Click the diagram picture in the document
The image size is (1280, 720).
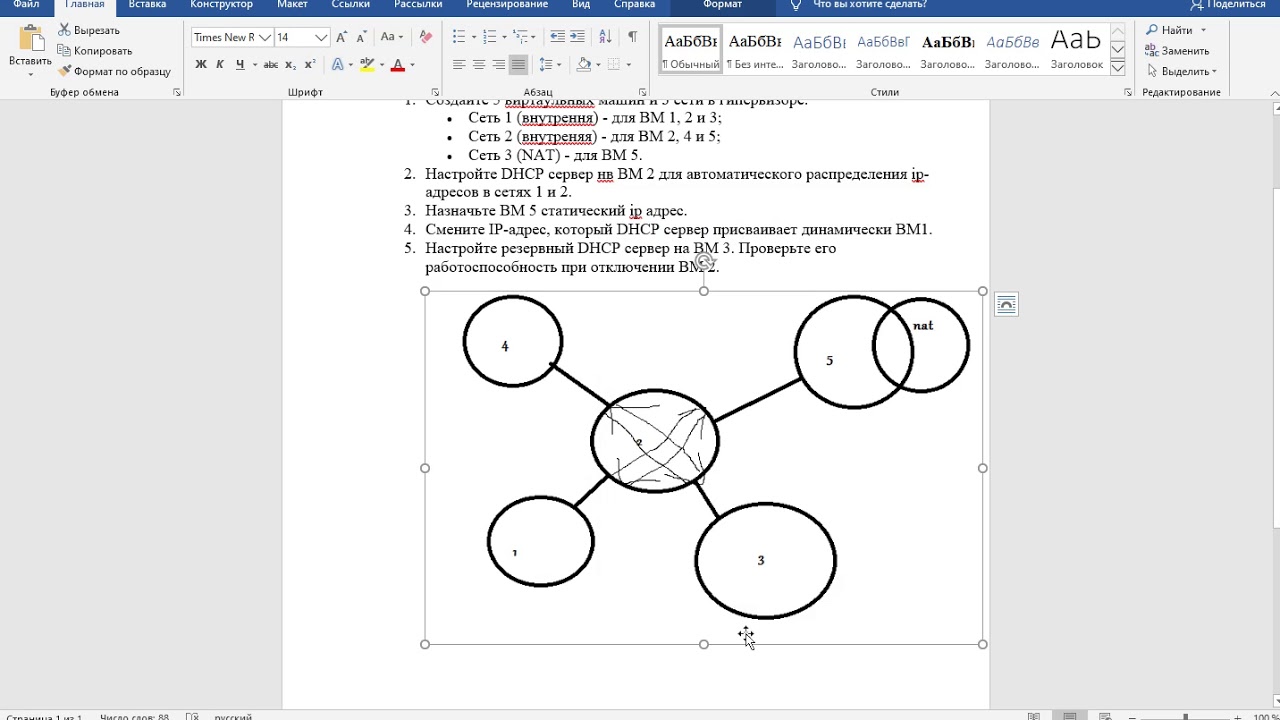[704, 467]
